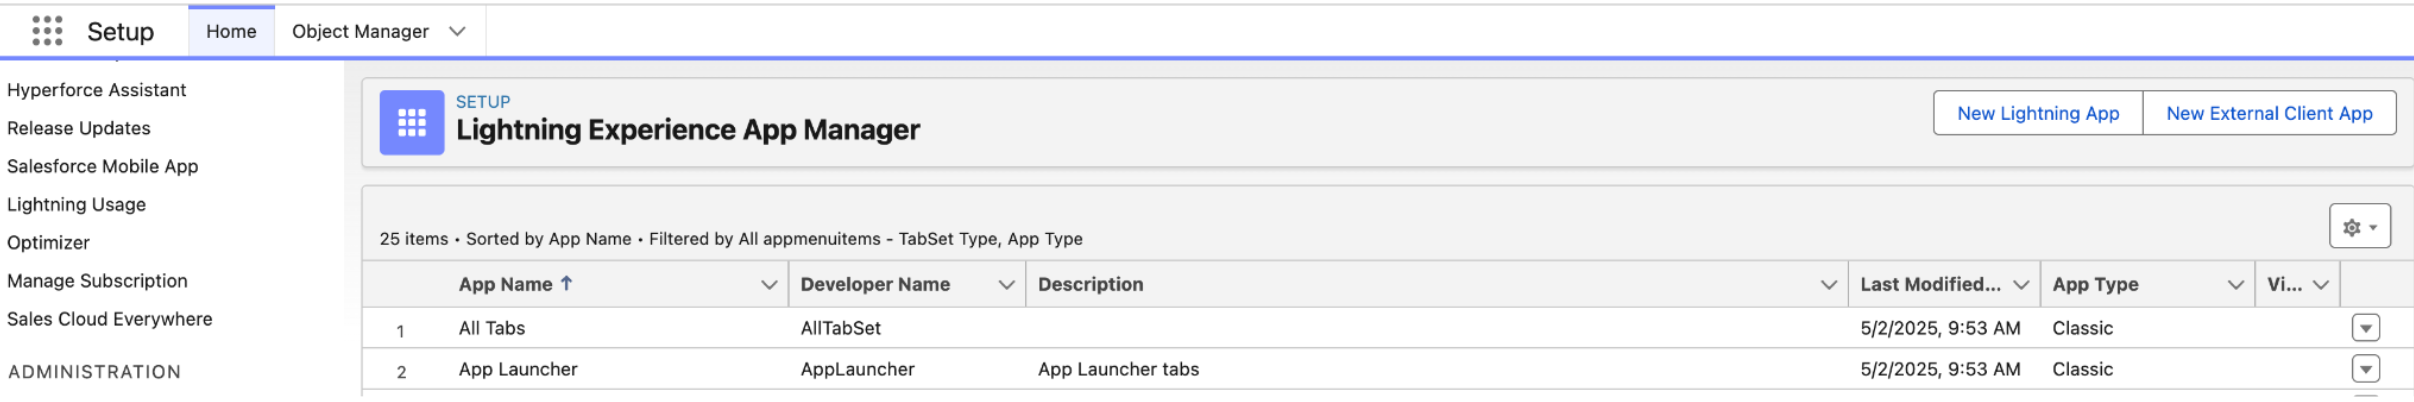
Task: Click the New External Client App button
Action: point(2268,113)
